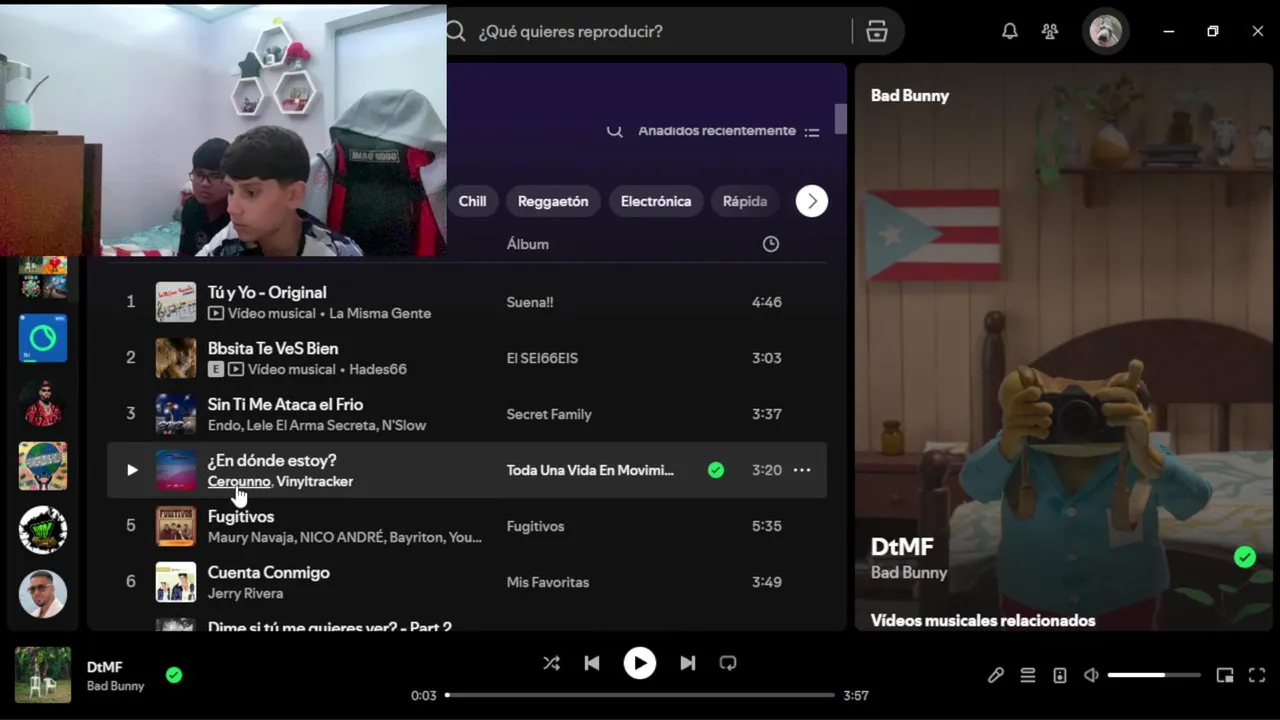Screen dimensions: 1280x720
Task: Sort by the duration clock icon
Action: click(771, 244)
